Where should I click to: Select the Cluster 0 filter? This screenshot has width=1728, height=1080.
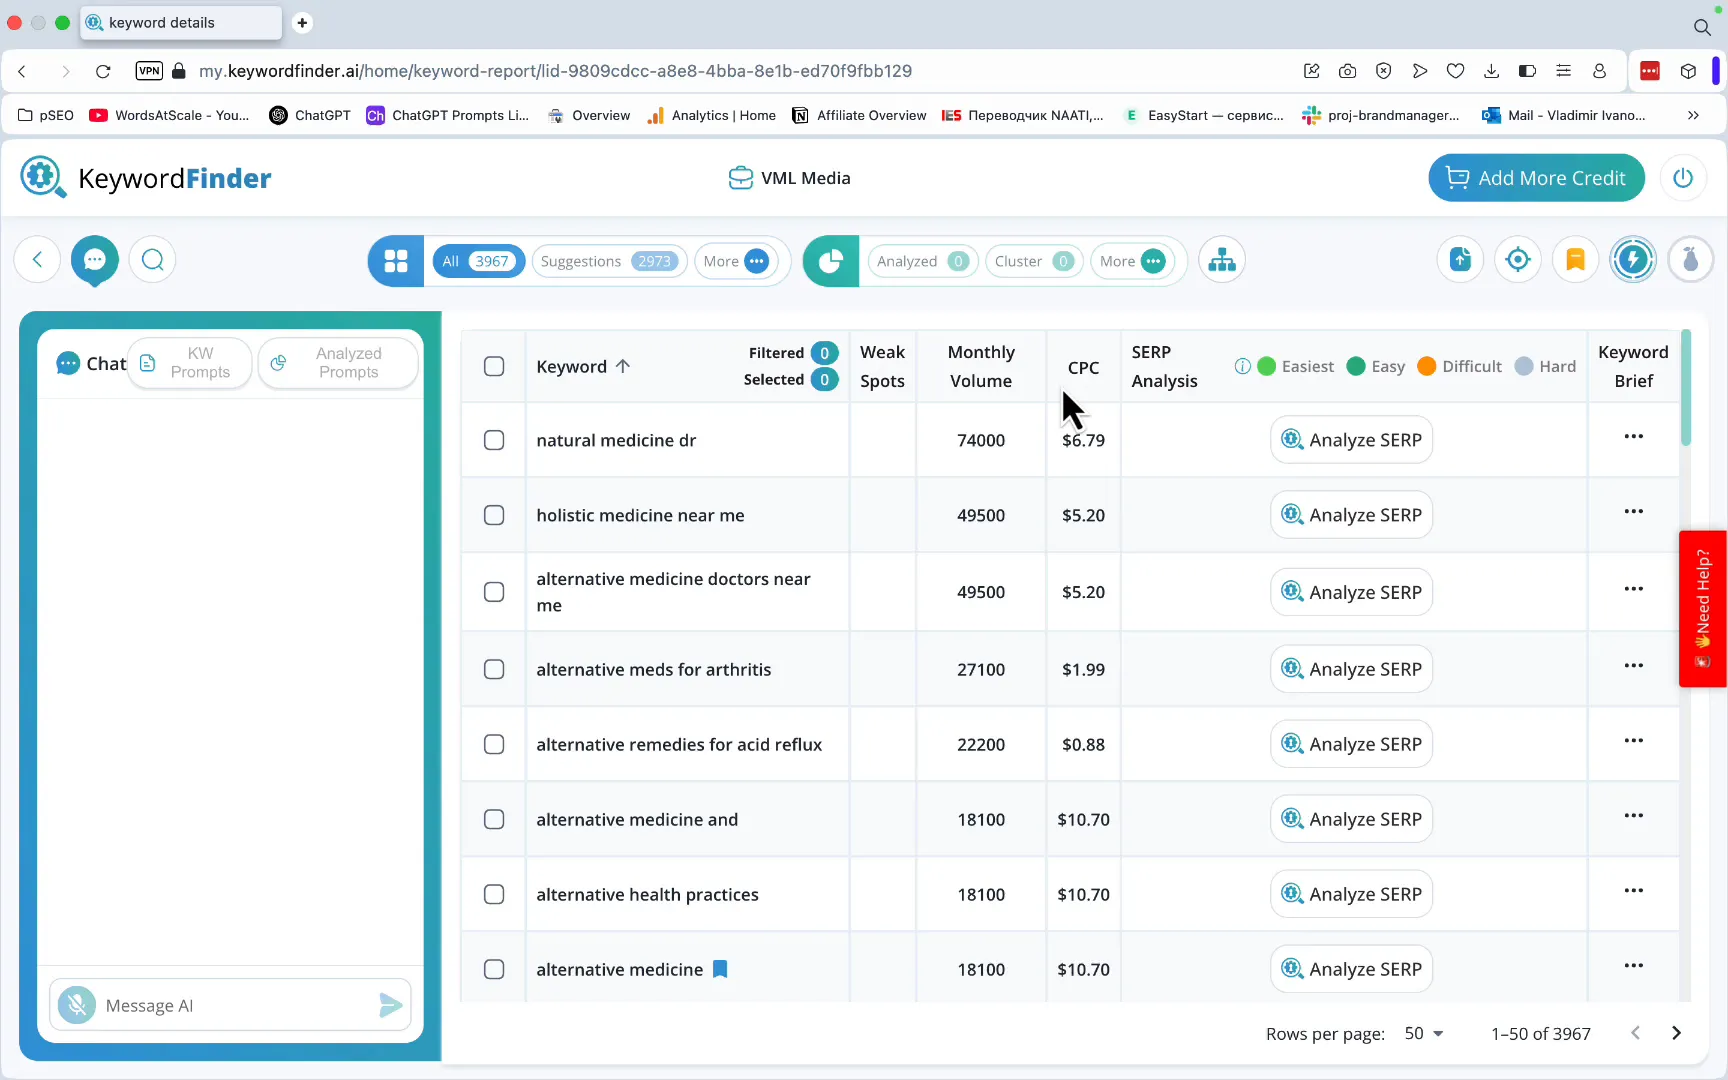[1034, 261]
